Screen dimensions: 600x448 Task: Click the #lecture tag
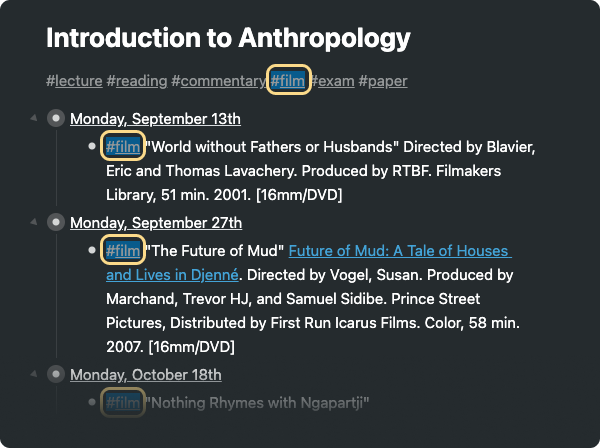click(x=74, y=81)
